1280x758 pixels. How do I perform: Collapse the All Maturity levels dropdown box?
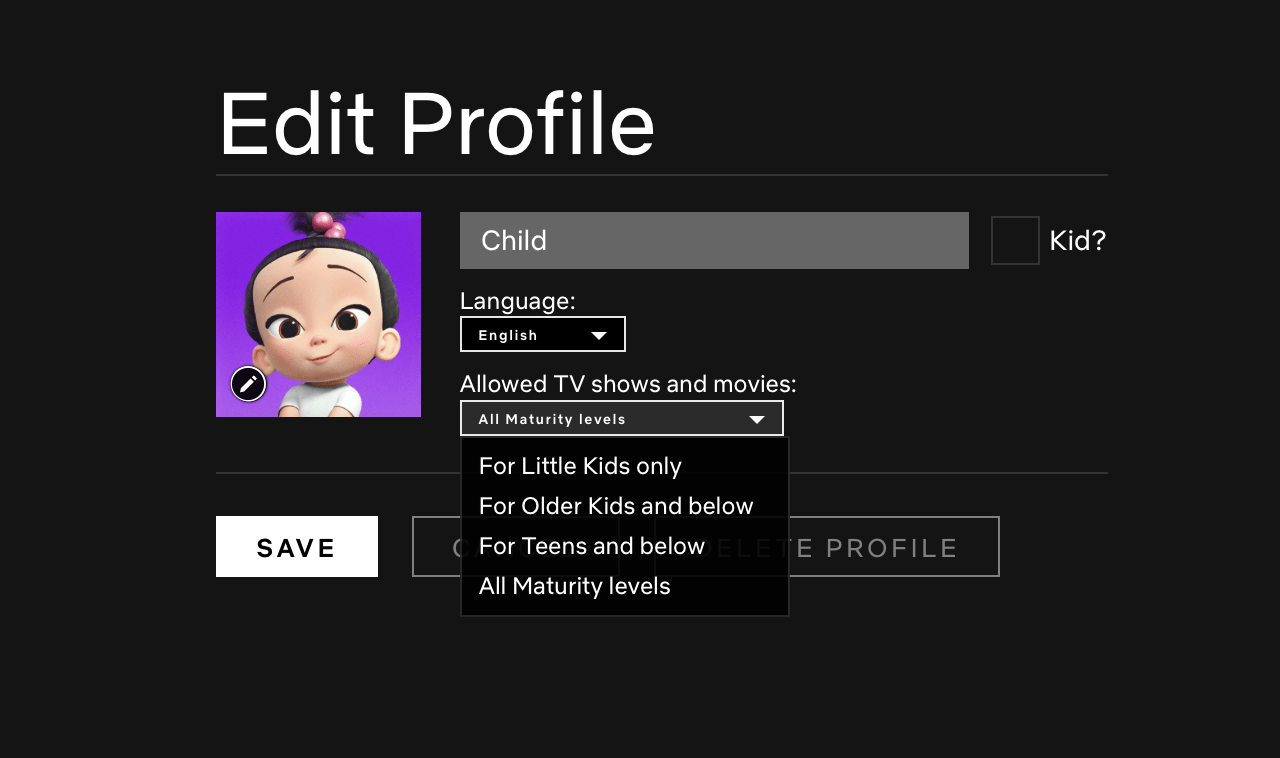pos(620,419)
